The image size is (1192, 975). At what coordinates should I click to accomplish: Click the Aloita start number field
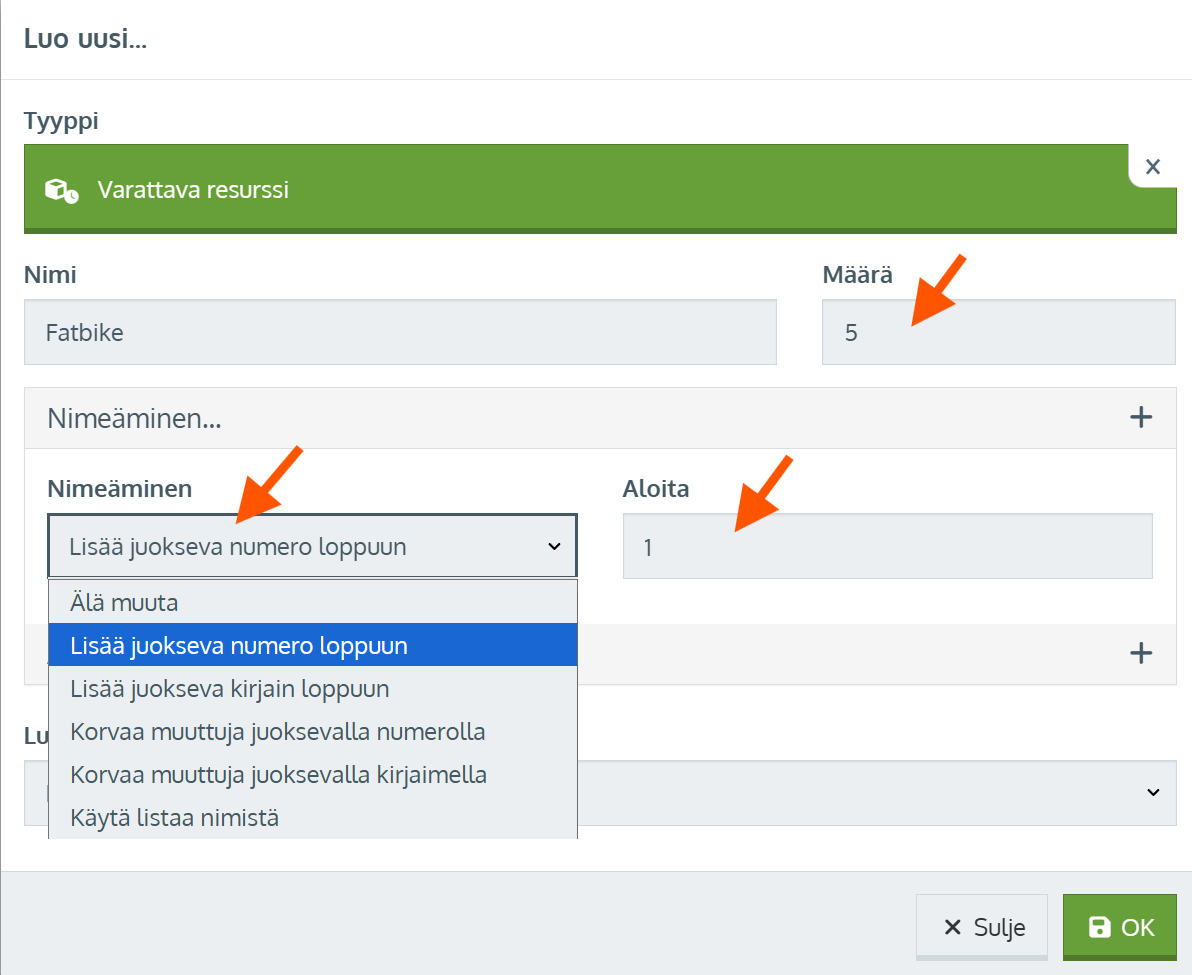click(x=887, y=547)
